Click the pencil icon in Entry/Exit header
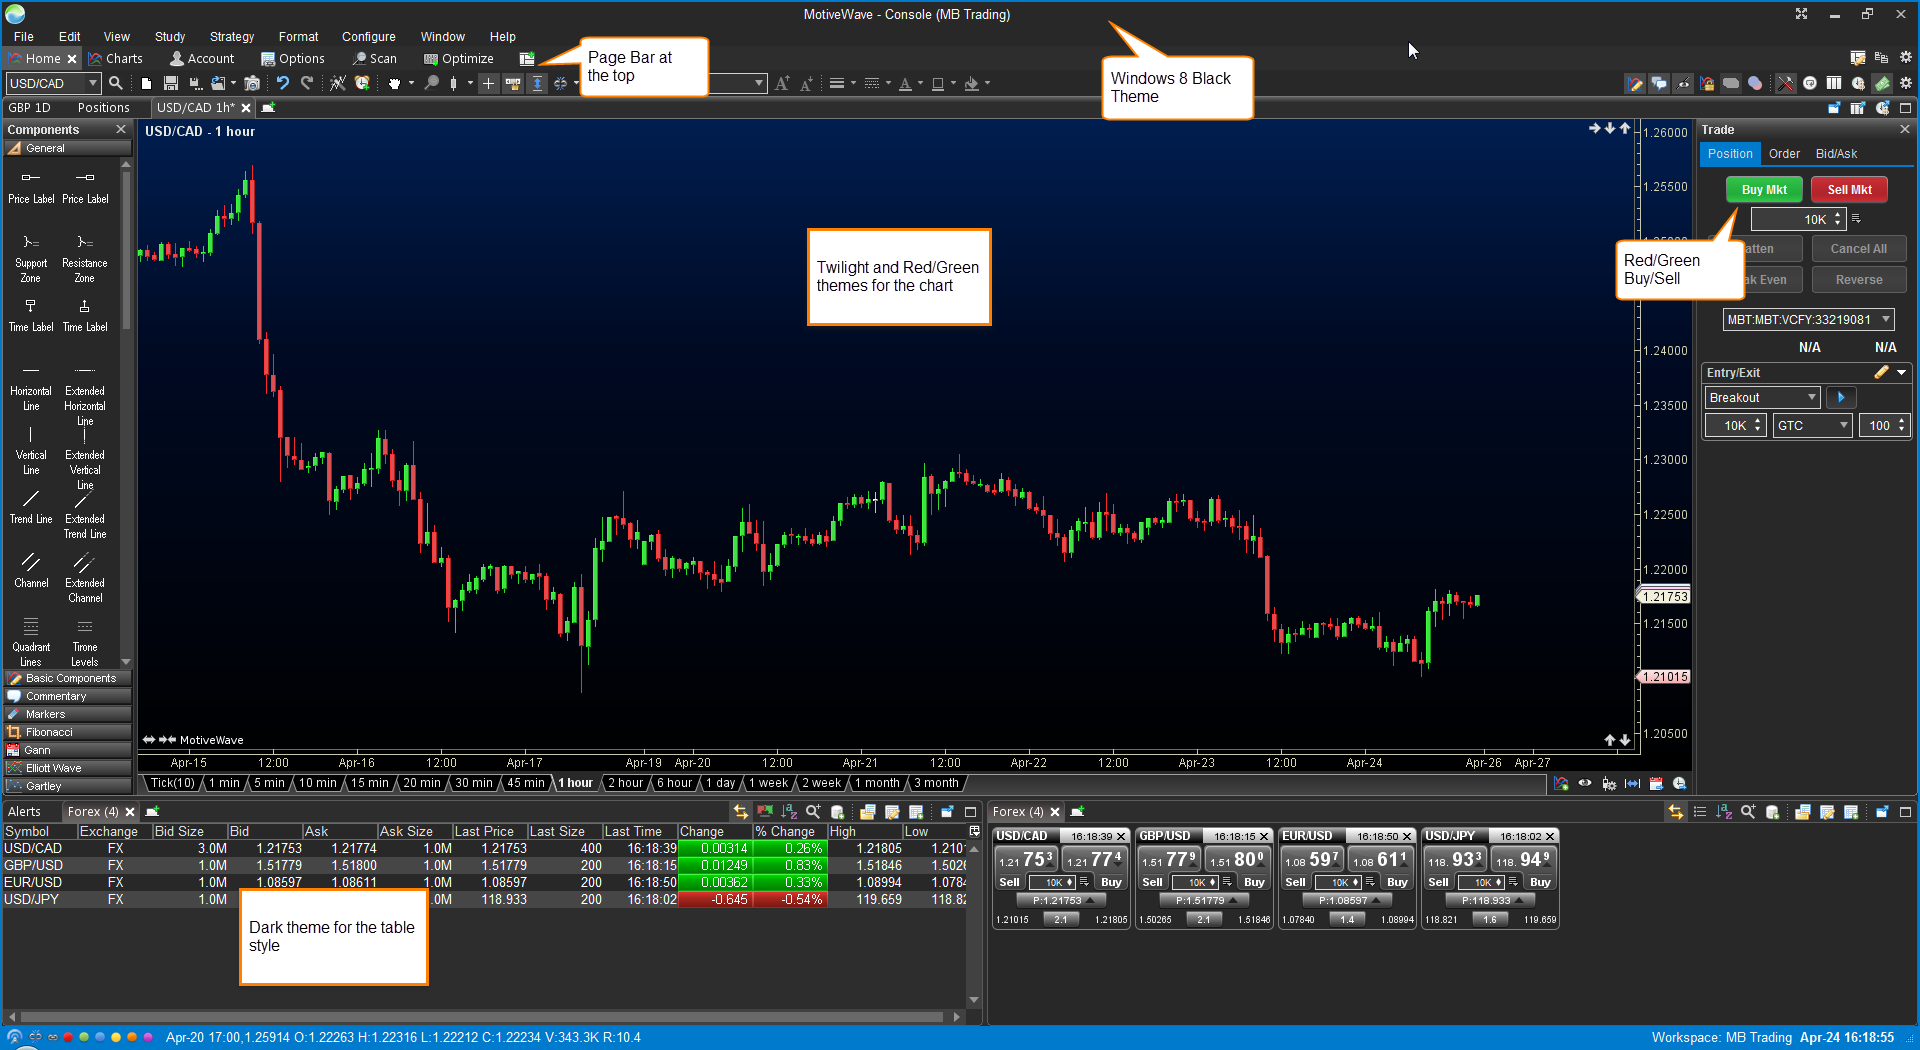 coord(1881,372)
